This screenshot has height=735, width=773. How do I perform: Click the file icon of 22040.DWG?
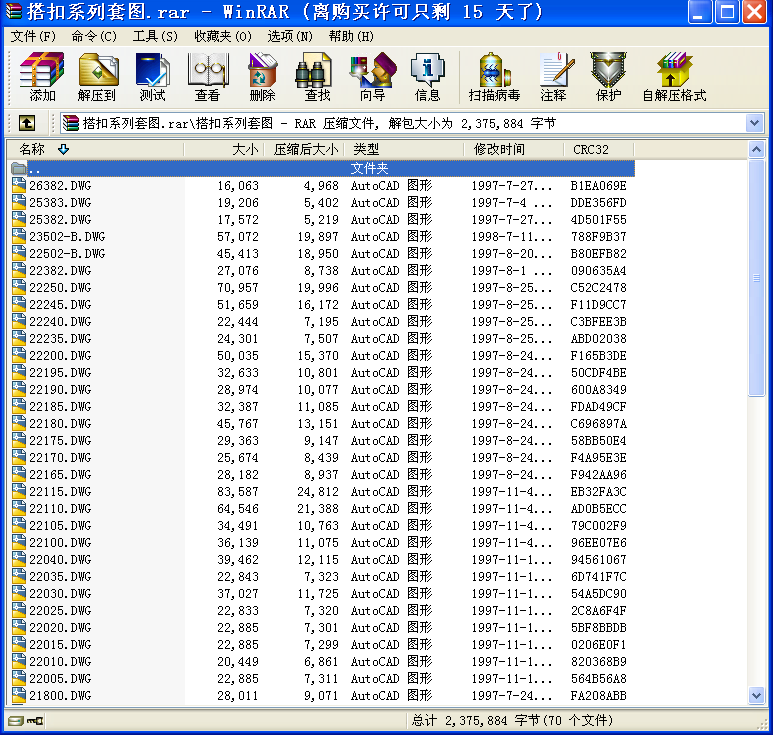coord(19,560)
